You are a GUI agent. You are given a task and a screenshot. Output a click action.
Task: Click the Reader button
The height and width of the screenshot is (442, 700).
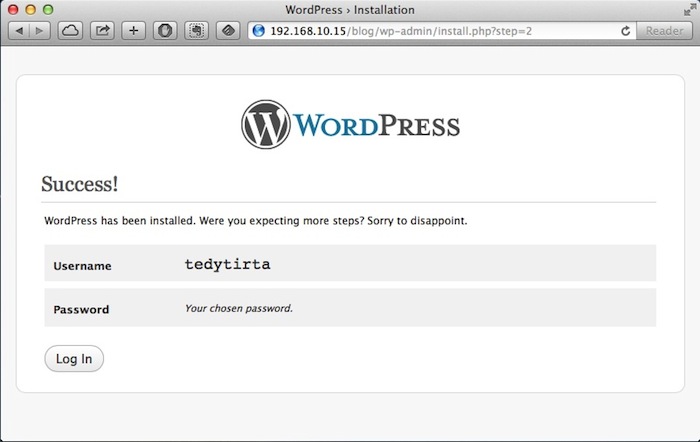(x=664, y=31)
